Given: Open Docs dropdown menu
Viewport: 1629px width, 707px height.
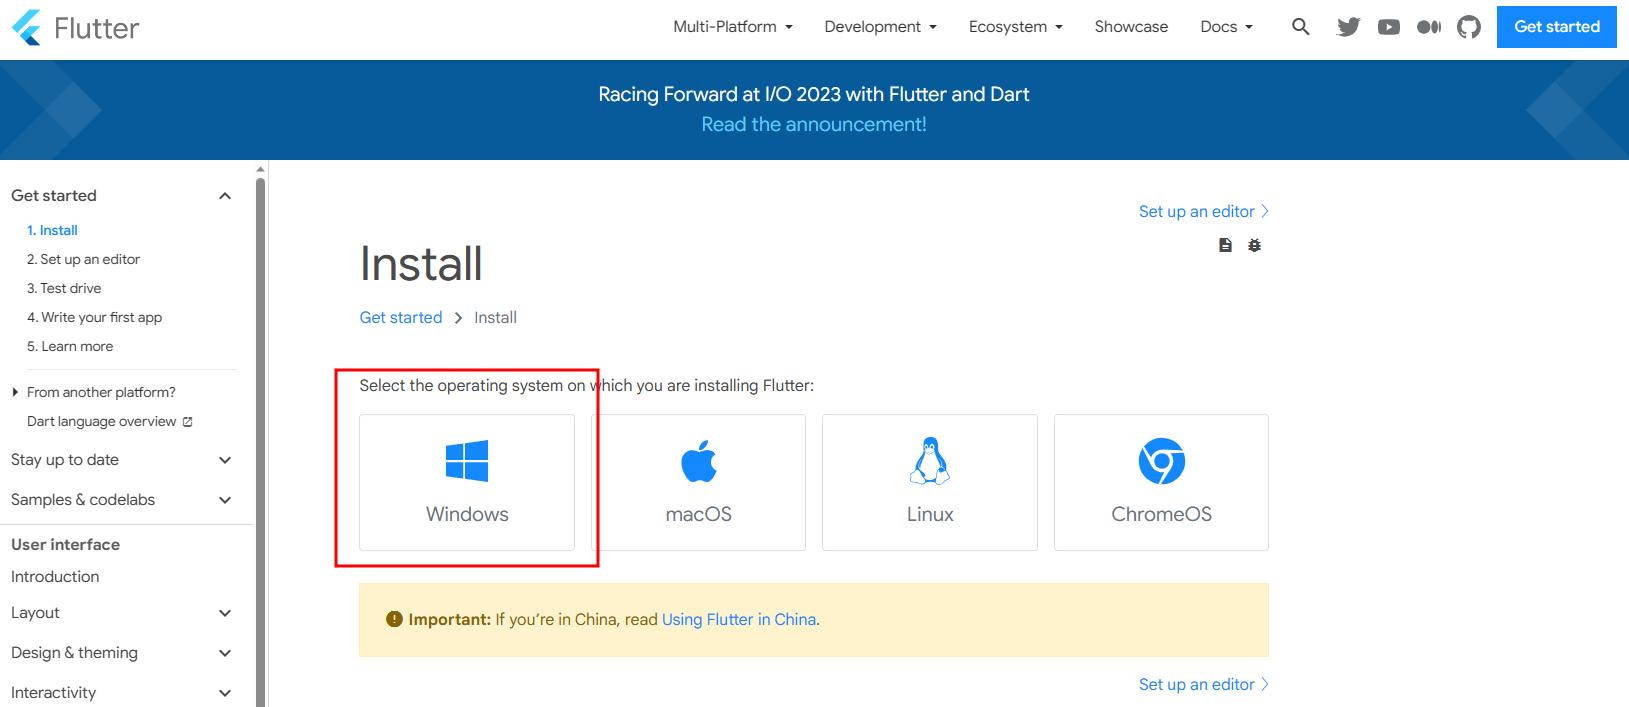Looking at the screenshot, I should point(1227,27).
